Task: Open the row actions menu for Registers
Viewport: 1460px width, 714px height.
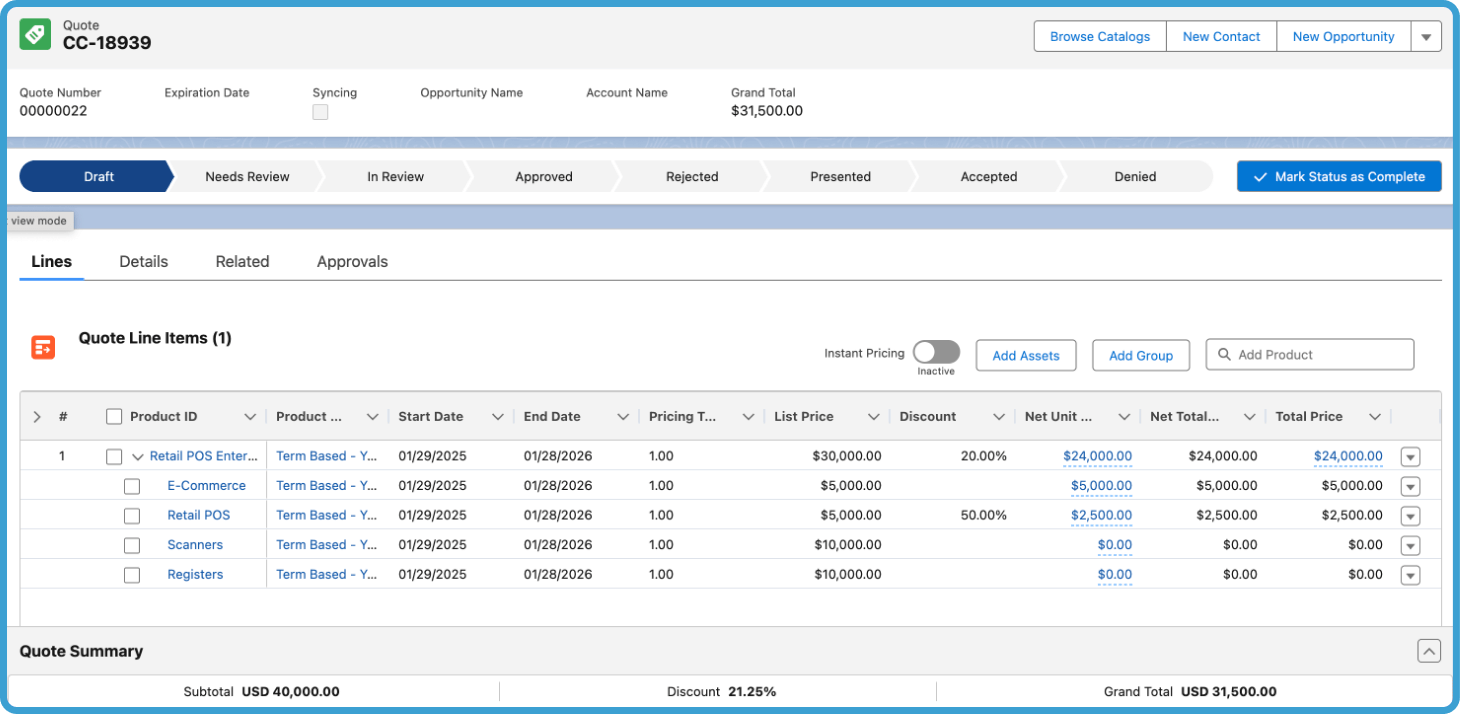Action: click(x=1410, y=574)
